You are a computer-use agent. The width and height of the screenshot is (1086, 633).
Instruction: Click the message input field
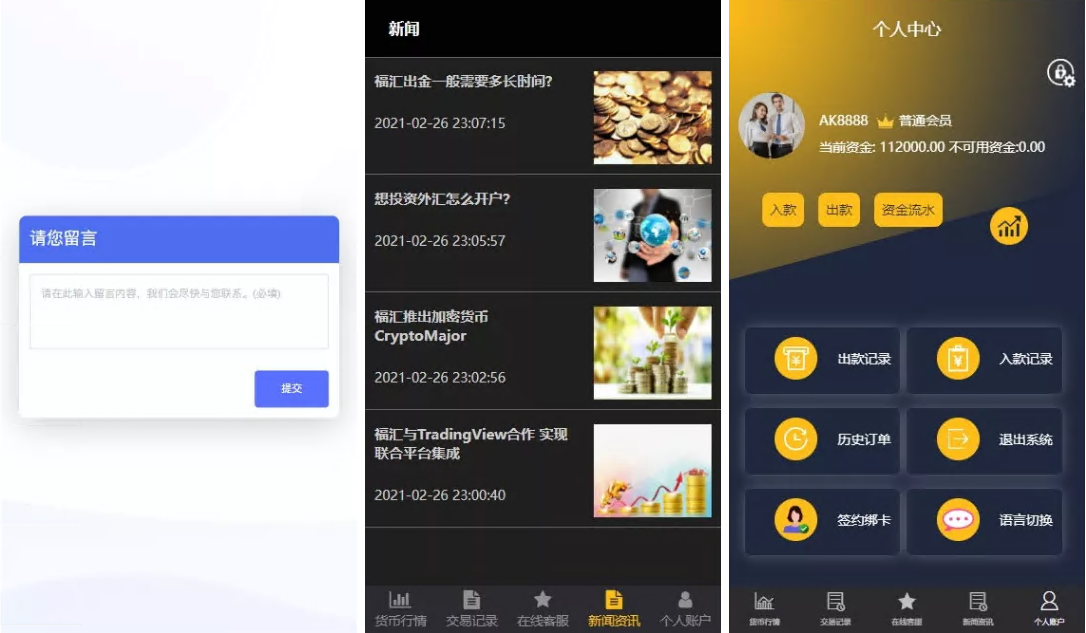coord(178,310)
